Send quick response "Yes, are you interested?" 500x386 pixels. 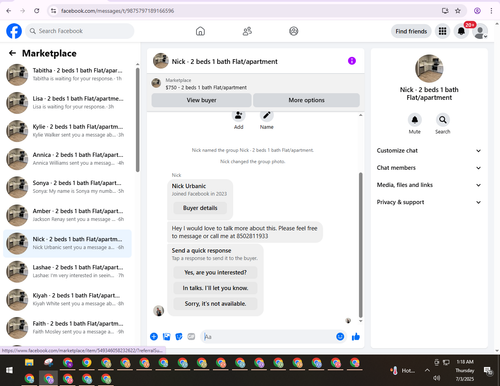point(215,273)
